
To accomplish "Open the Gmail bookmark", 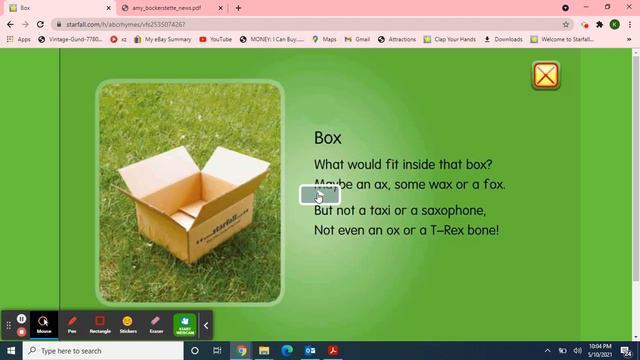I will (357, 39).
